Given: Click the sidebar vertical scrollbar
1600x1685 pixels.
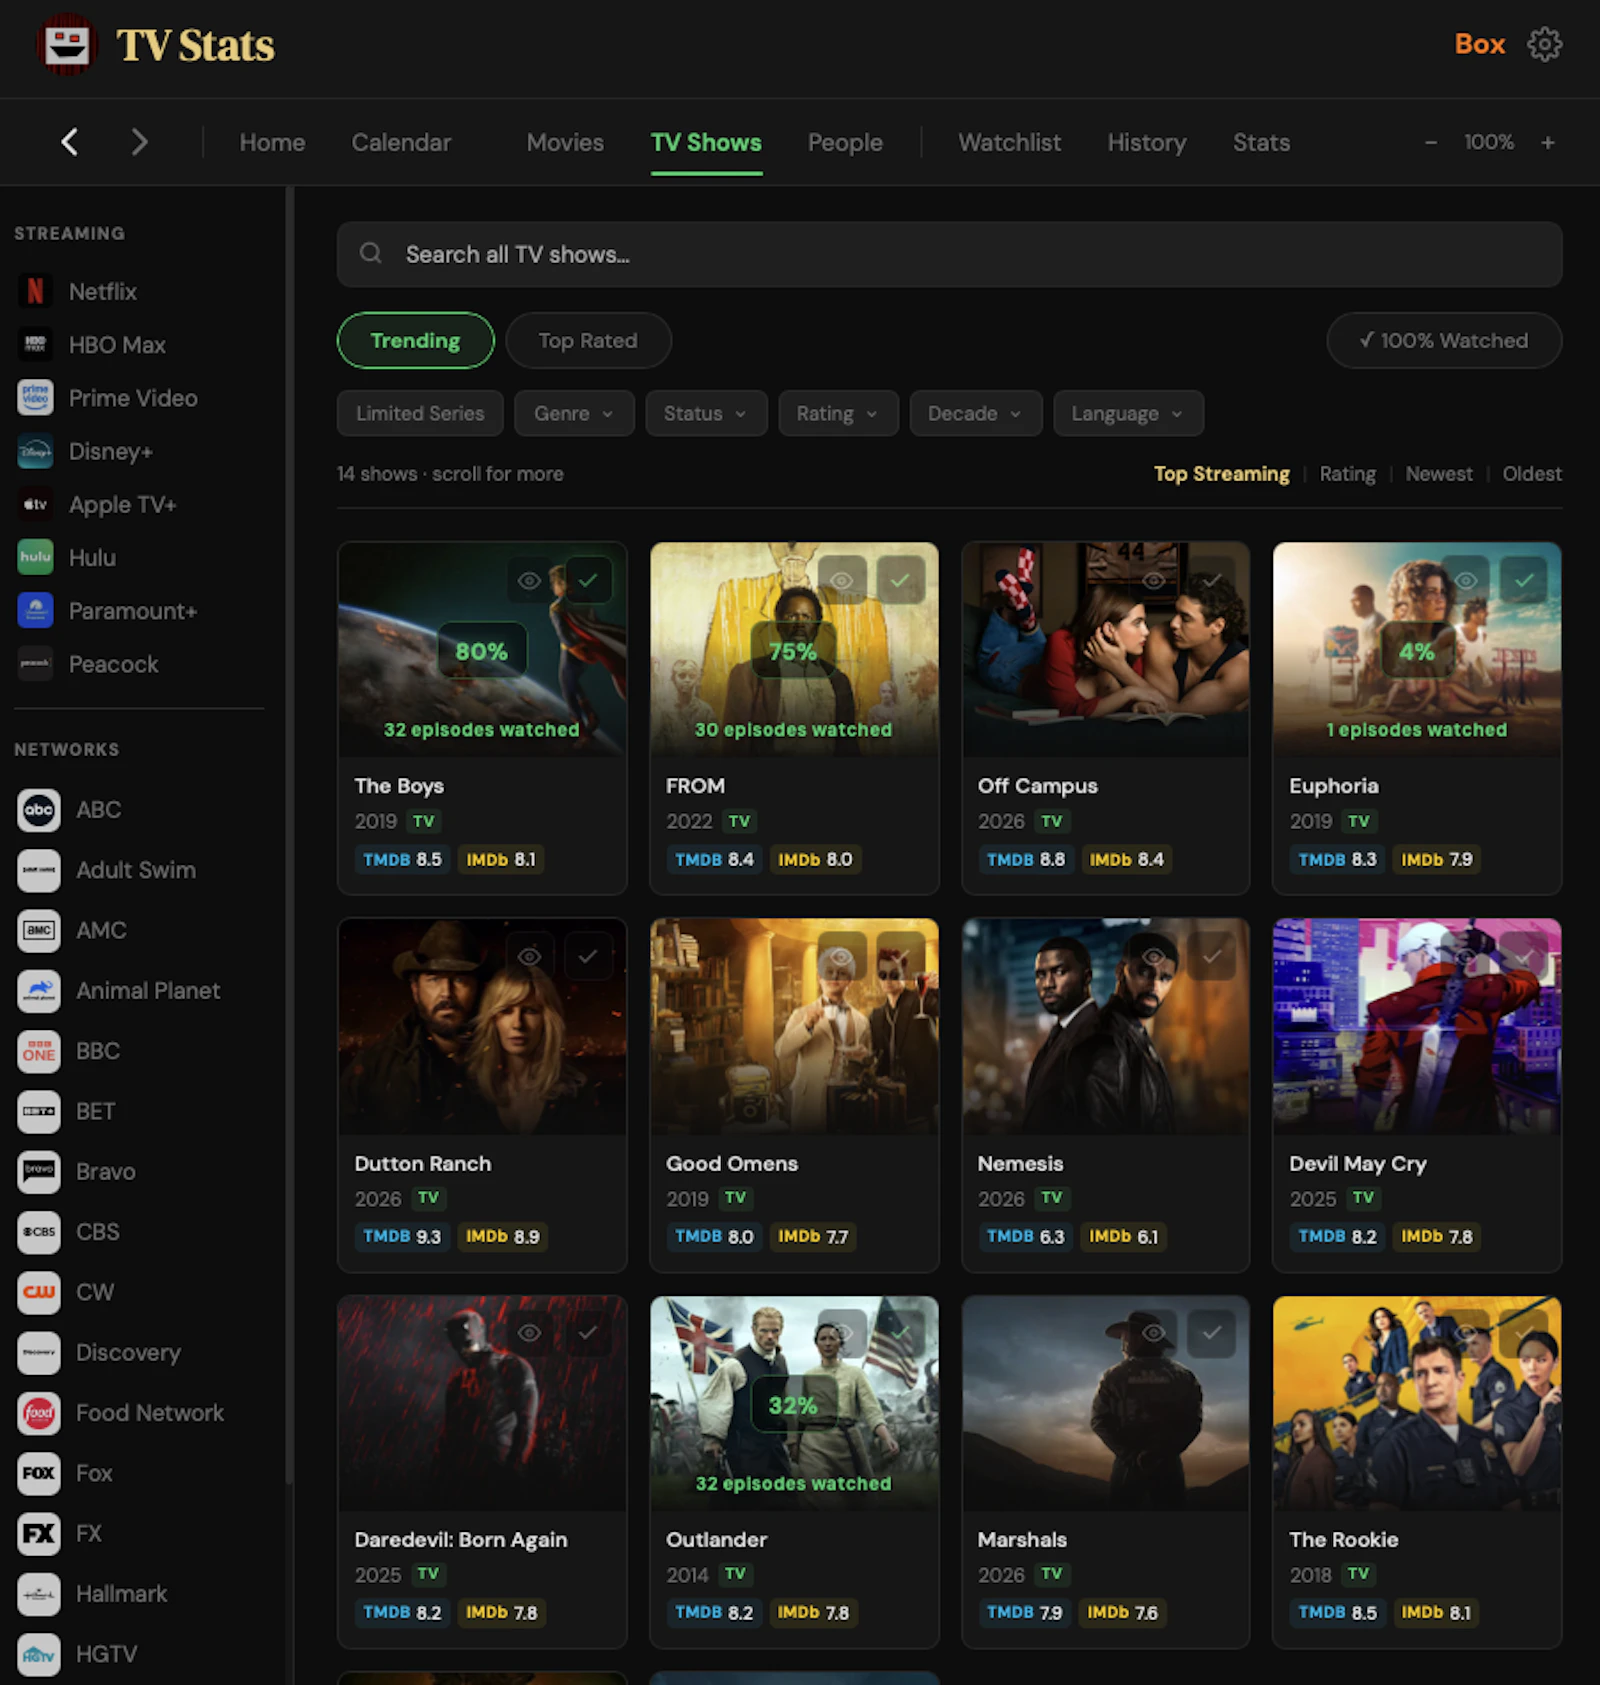Looking at the screenshot, I should (290, 835).
